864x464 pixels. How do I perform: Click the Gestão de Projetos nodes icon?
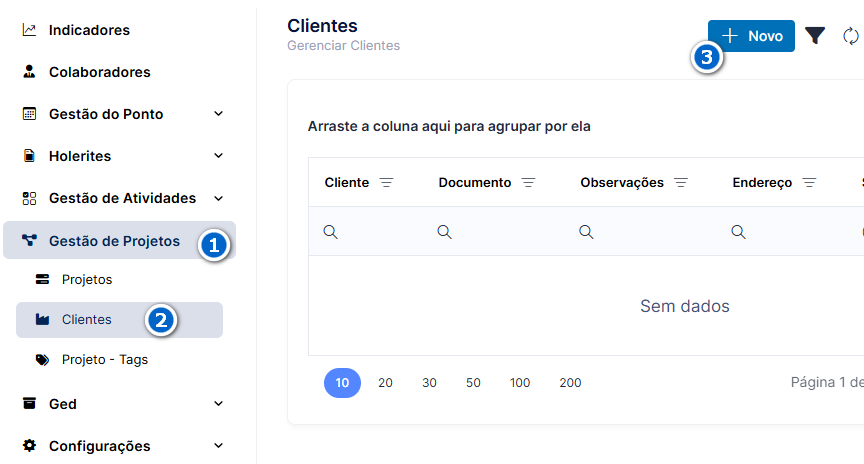point(29,240)
